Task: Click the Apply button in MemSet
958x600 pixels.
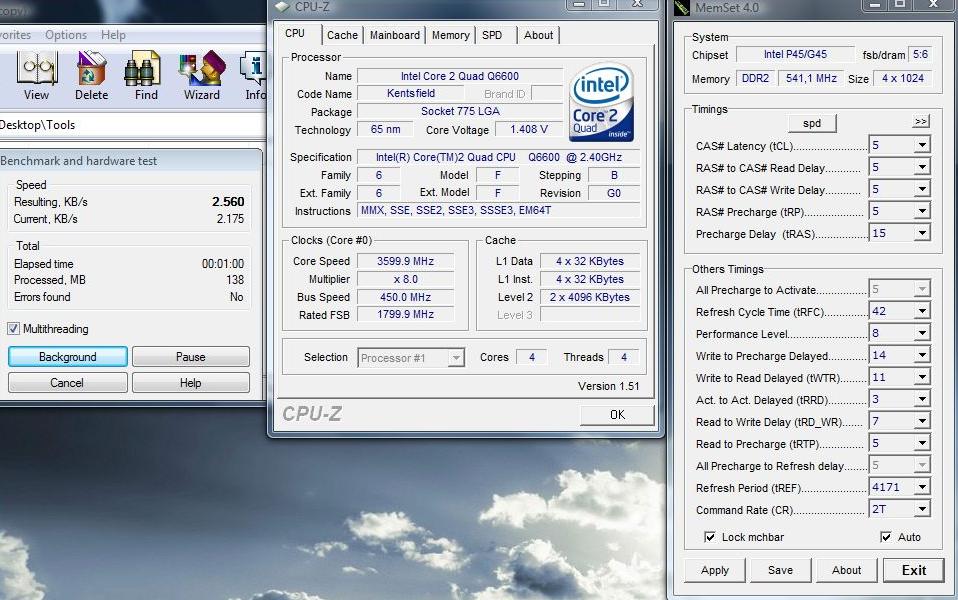Action: [715, 570]
